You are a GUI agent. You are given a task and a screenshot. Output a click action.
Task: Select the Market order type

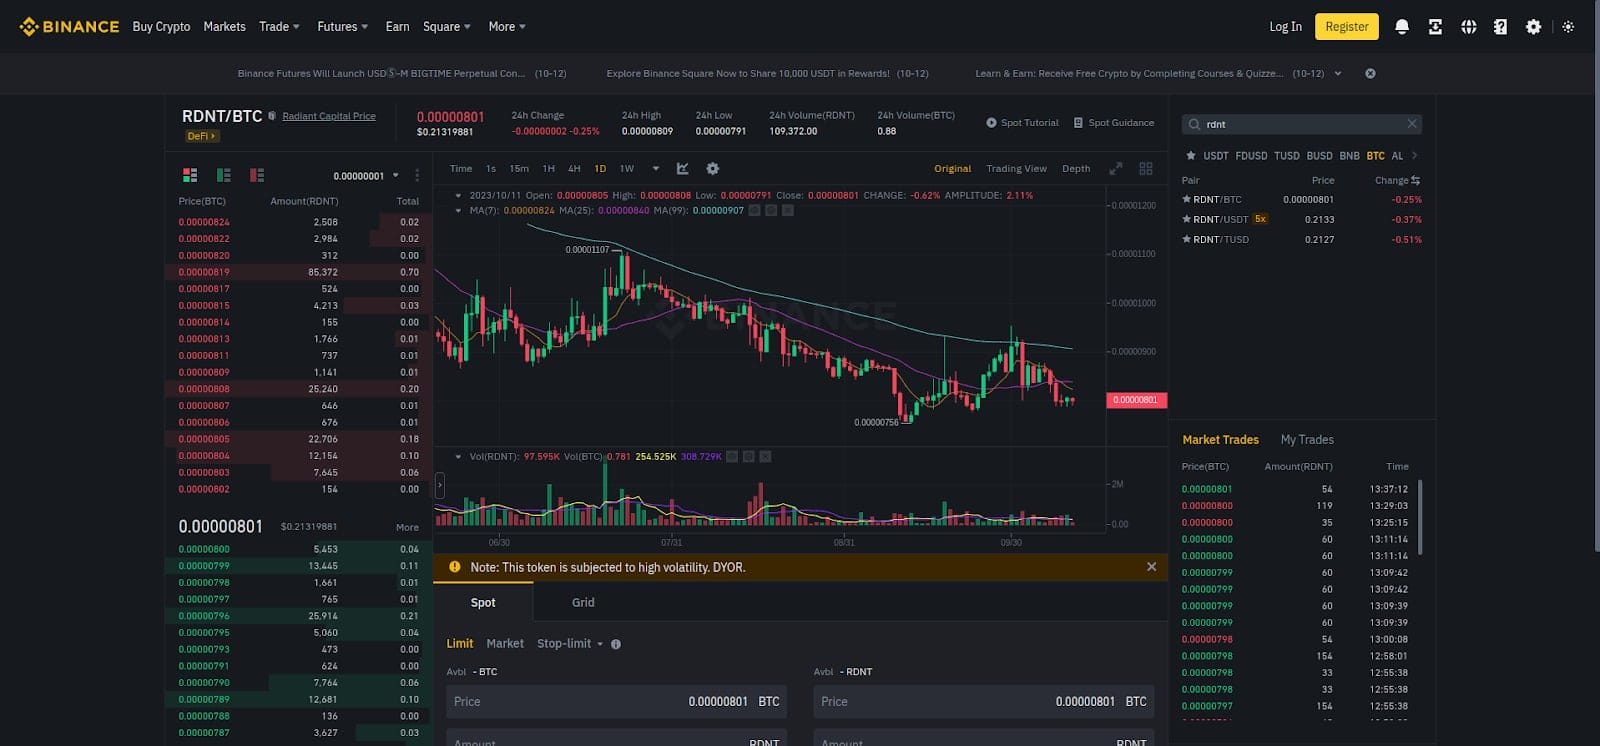click(505, 644)
